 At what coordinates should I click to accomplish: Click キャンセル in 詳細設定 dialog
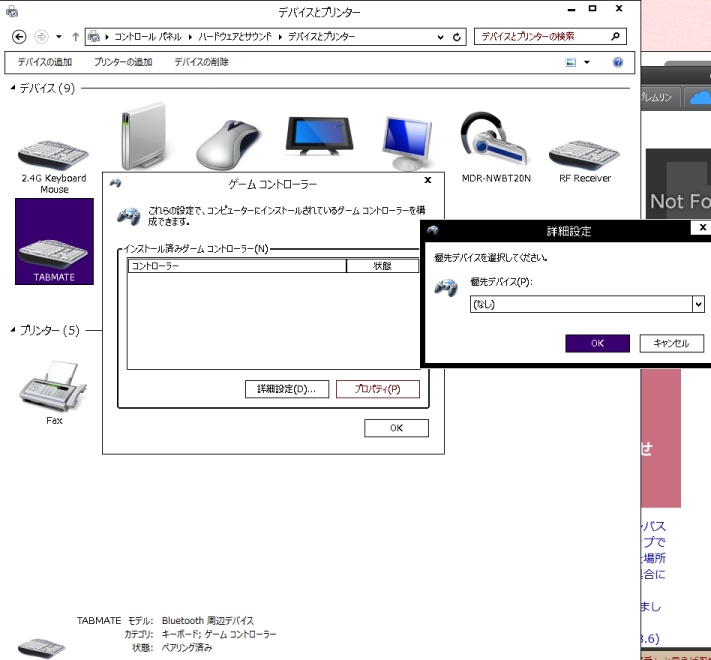672,343
